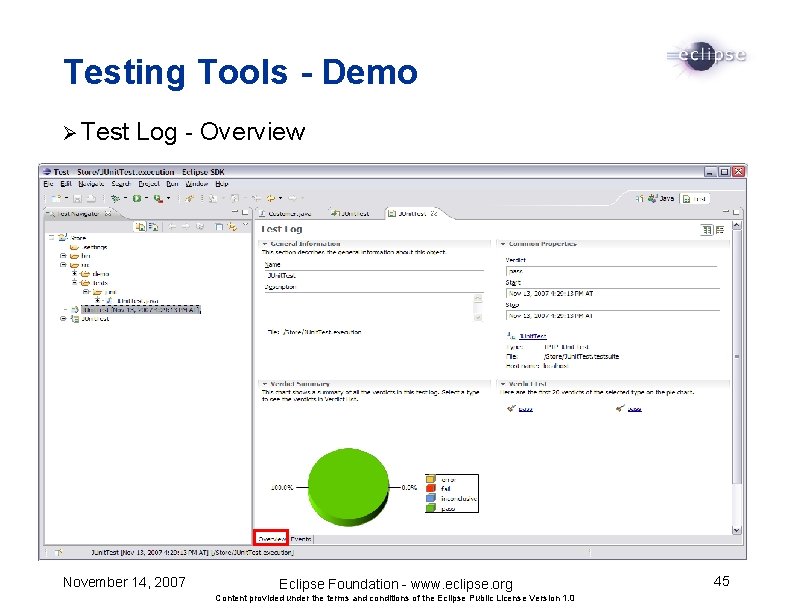Image resolution: width=792 pixels, height=612 pixels.
Task: Click the New wizard toolbar icon
Action: 57,198
